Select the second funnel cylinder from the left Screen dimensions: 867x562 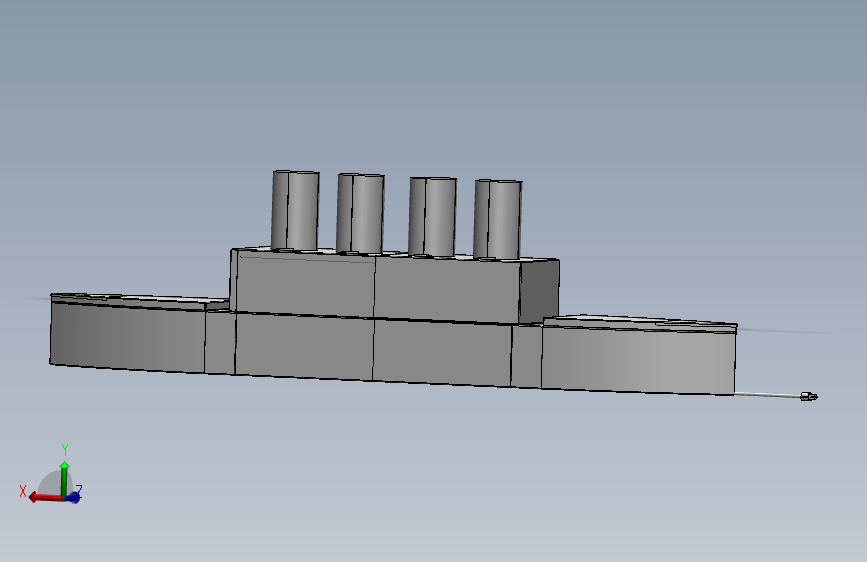coord(361,214)
